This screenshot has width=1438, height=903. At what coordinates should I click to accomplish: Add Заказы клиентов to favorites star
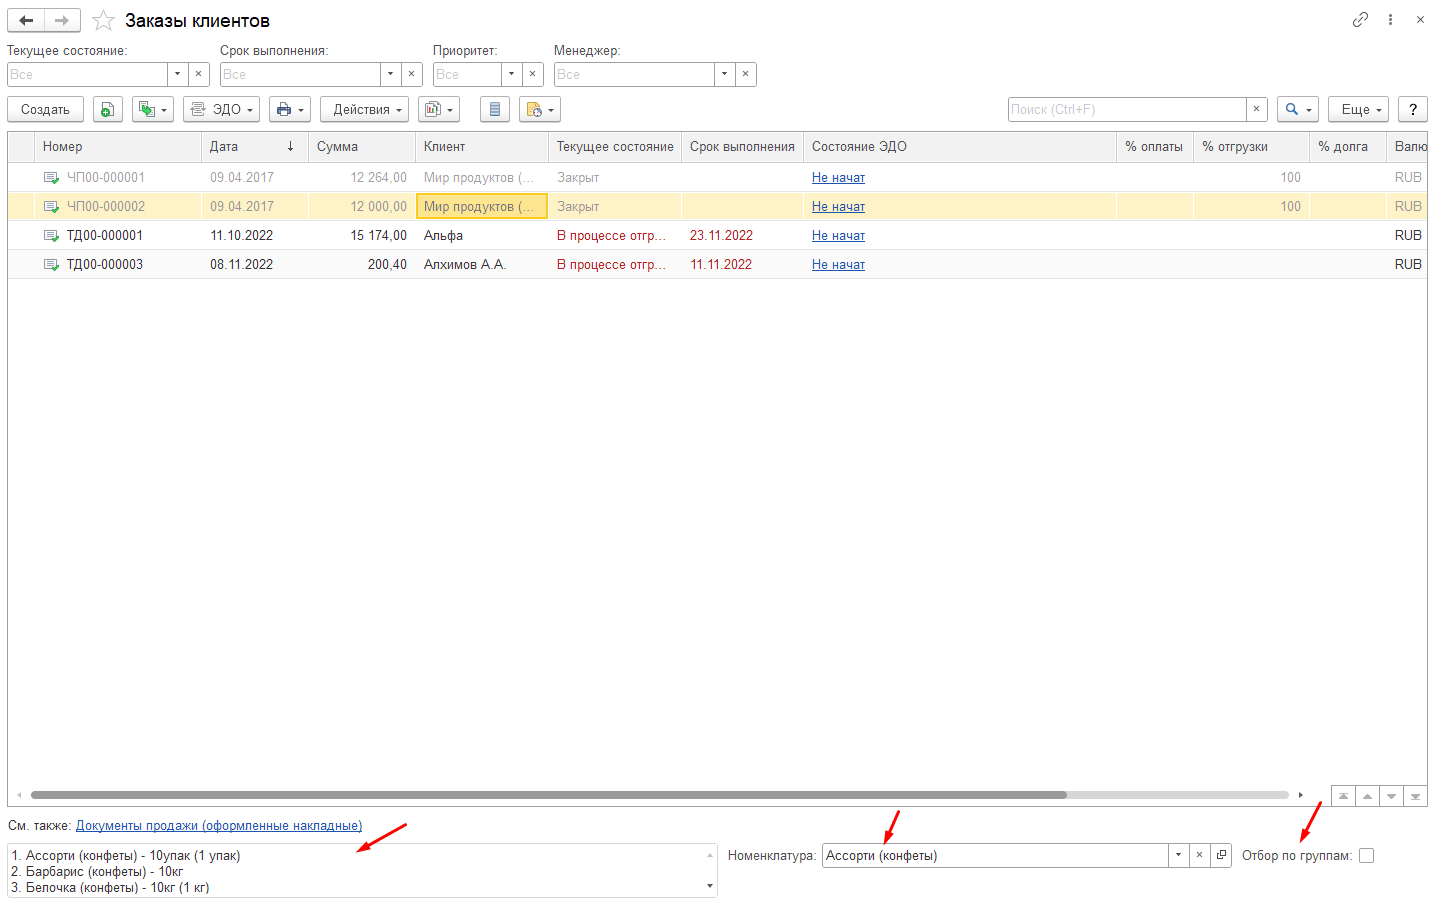pyautogui.click(x=103, y=20)
